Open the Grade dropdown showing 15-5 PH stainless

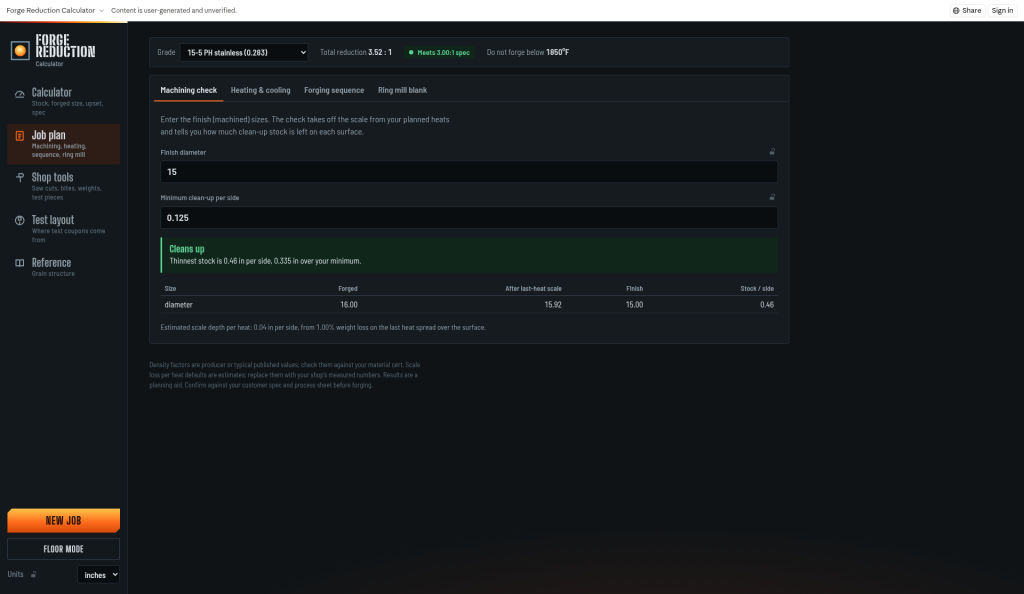pyautogui.click(x=244, y=52)
